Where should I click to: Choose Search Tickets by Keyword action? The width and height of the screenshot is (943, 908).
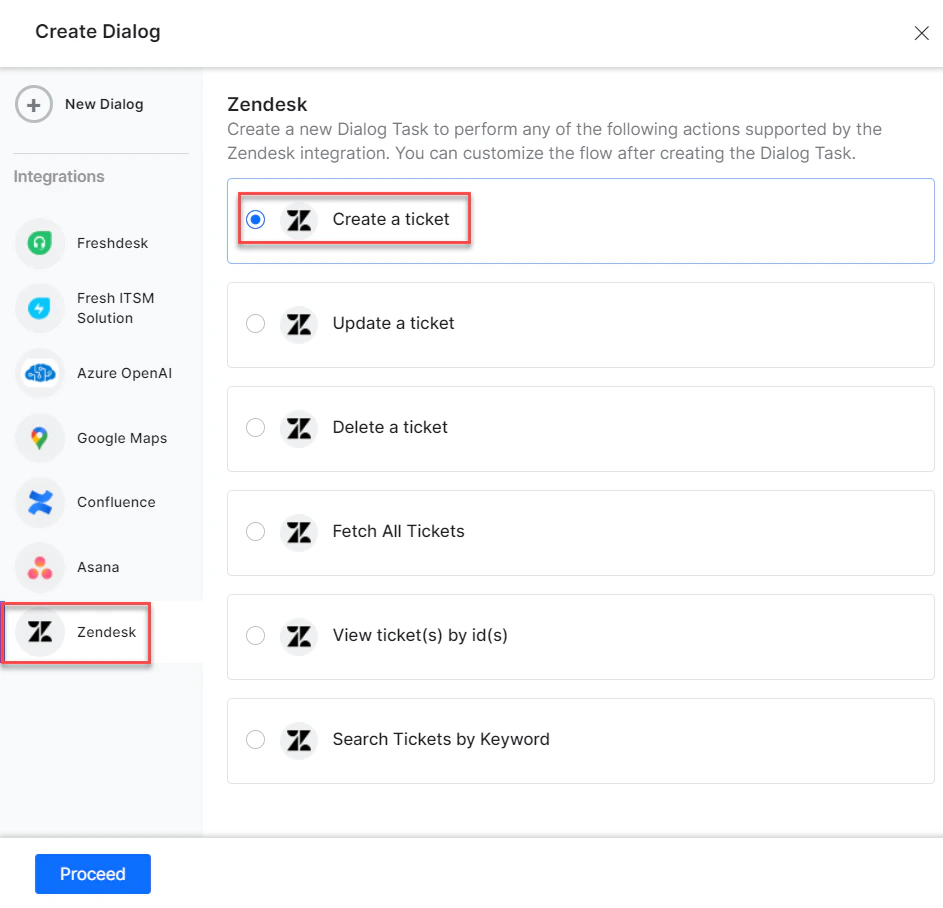(x=255, y=740)
